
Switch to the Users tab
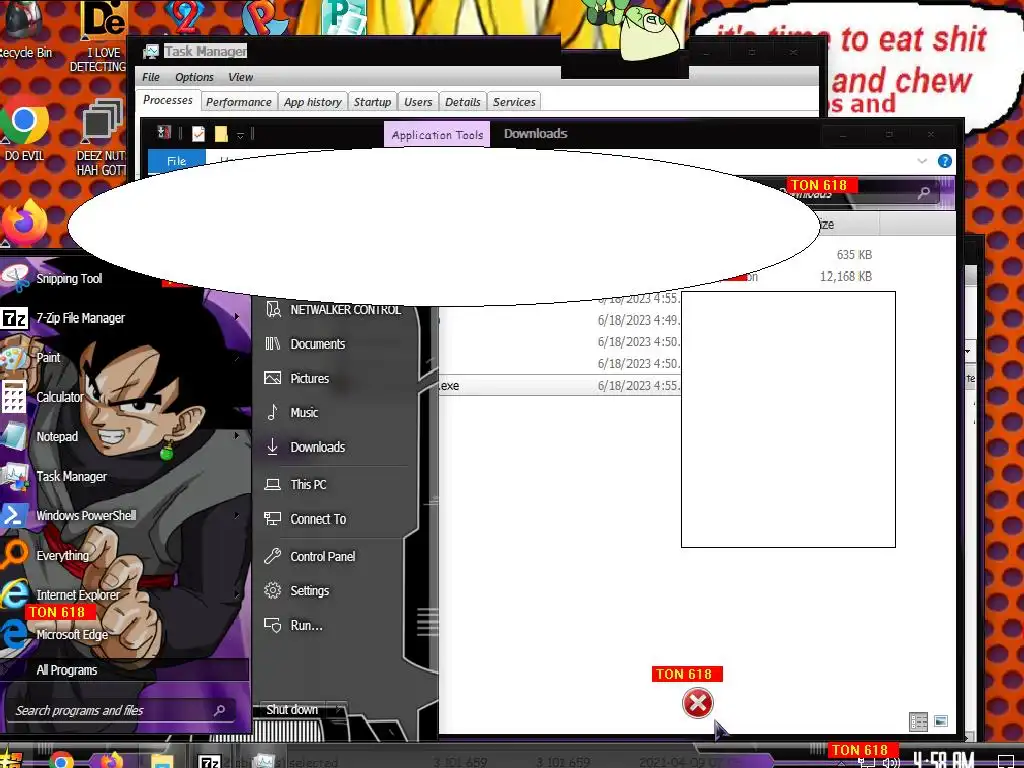[418, 102]
